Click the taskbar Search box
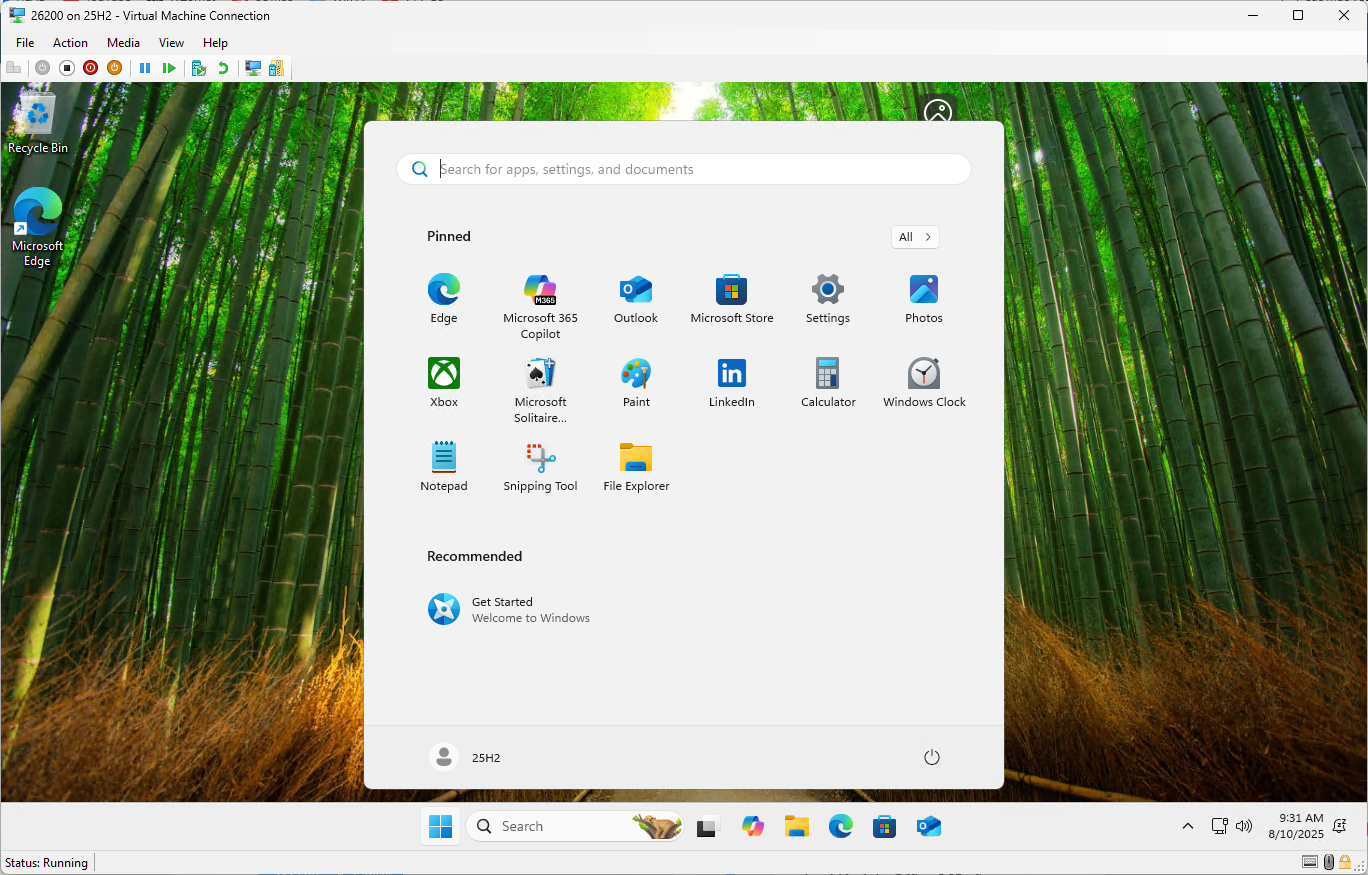Screen dimensions: 1368x875 coord(575,826)
